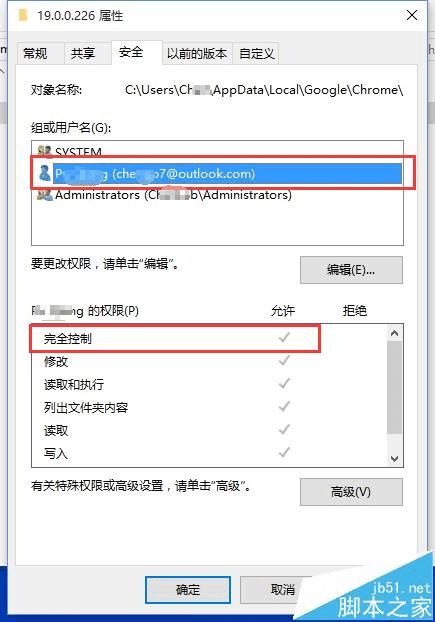Click 写入 allow checkmark

pyautogui.click(x=284, y=452)
